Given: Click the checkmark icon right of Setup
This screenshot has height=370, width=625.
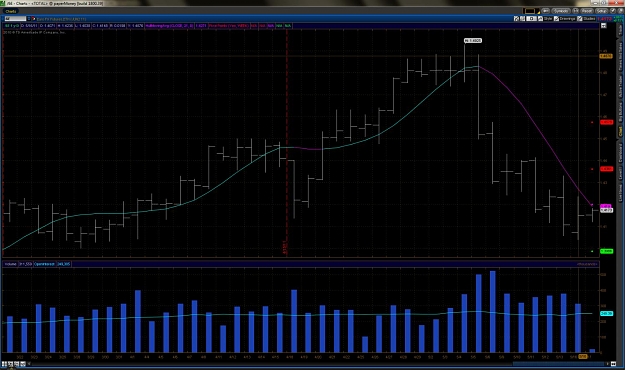Looking at the screenshot, I should [x=613, y=11].
